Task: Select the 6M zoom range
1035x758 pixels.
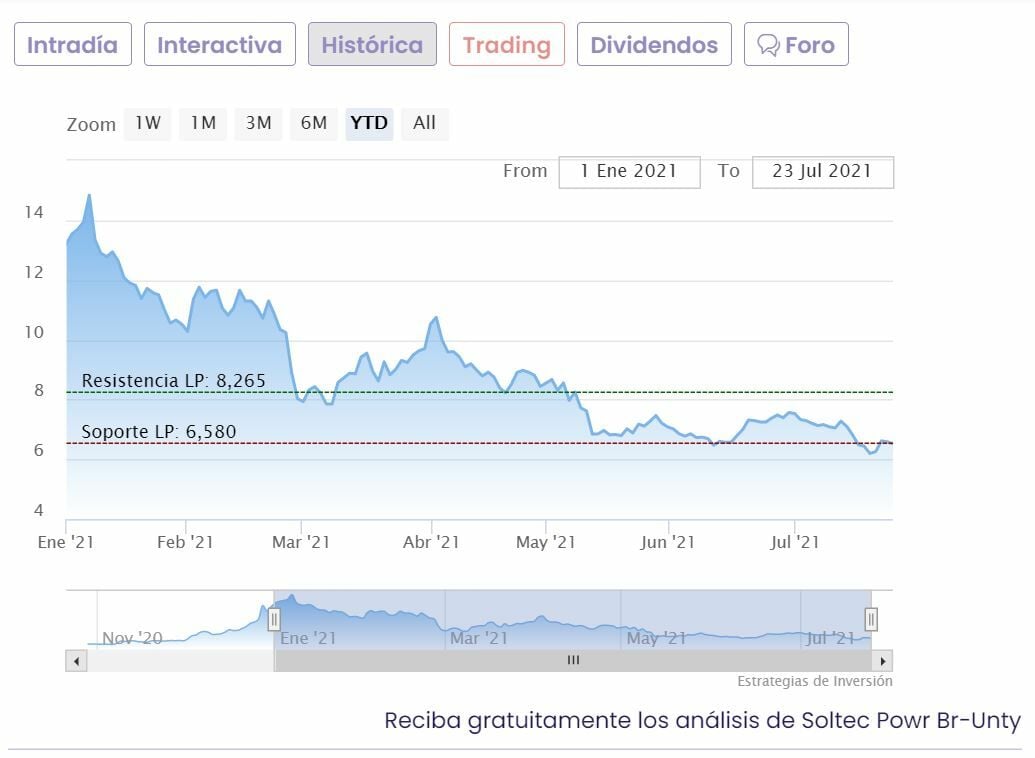Action: [314, 123]
